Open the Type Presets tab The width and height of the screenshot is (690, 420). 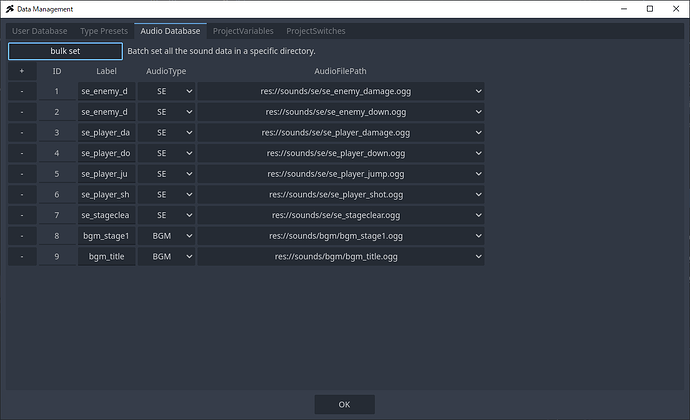click(x=103, y=31)
